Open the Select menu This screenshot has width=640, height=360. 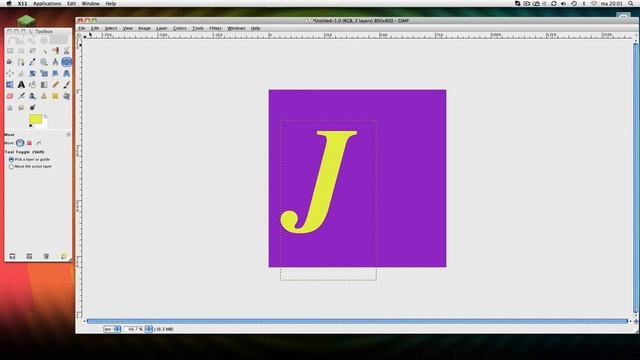click(111, 28)
